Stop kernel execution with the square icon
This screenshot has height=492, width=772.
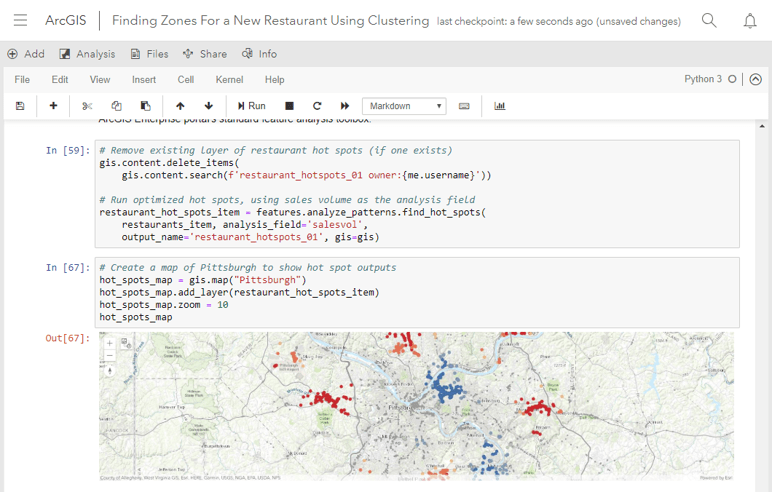point(289,106)
